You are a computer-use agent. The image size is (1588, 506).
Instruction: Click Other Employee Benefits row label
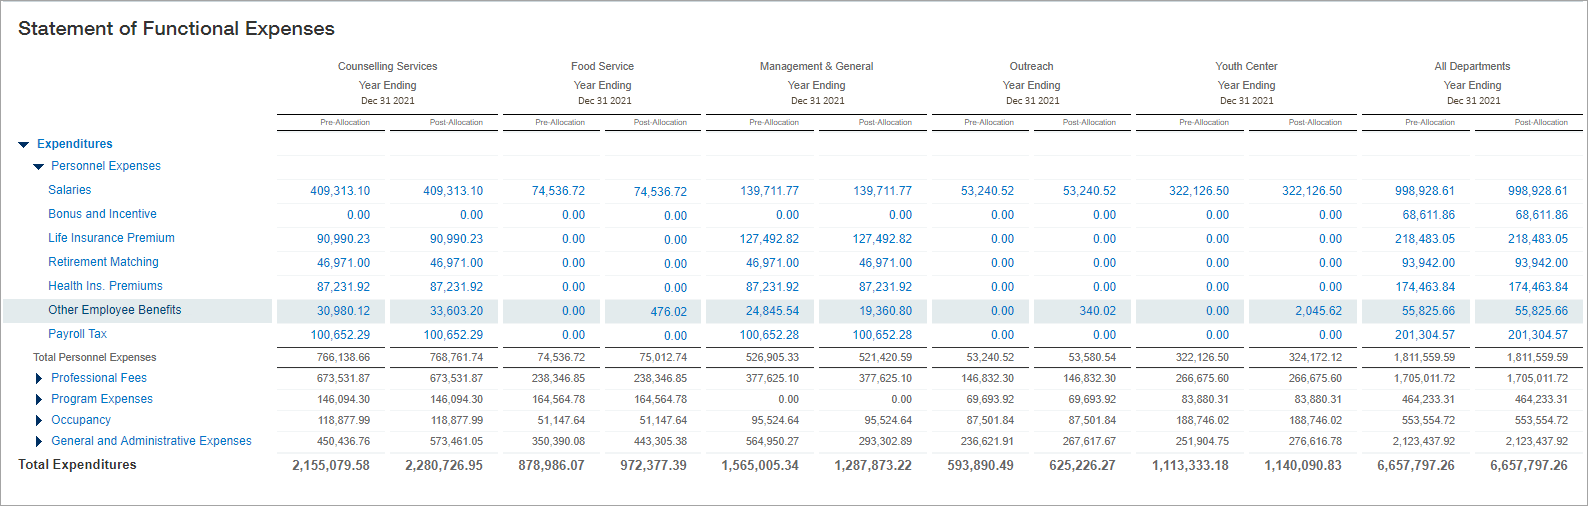(x=115, y=310)
